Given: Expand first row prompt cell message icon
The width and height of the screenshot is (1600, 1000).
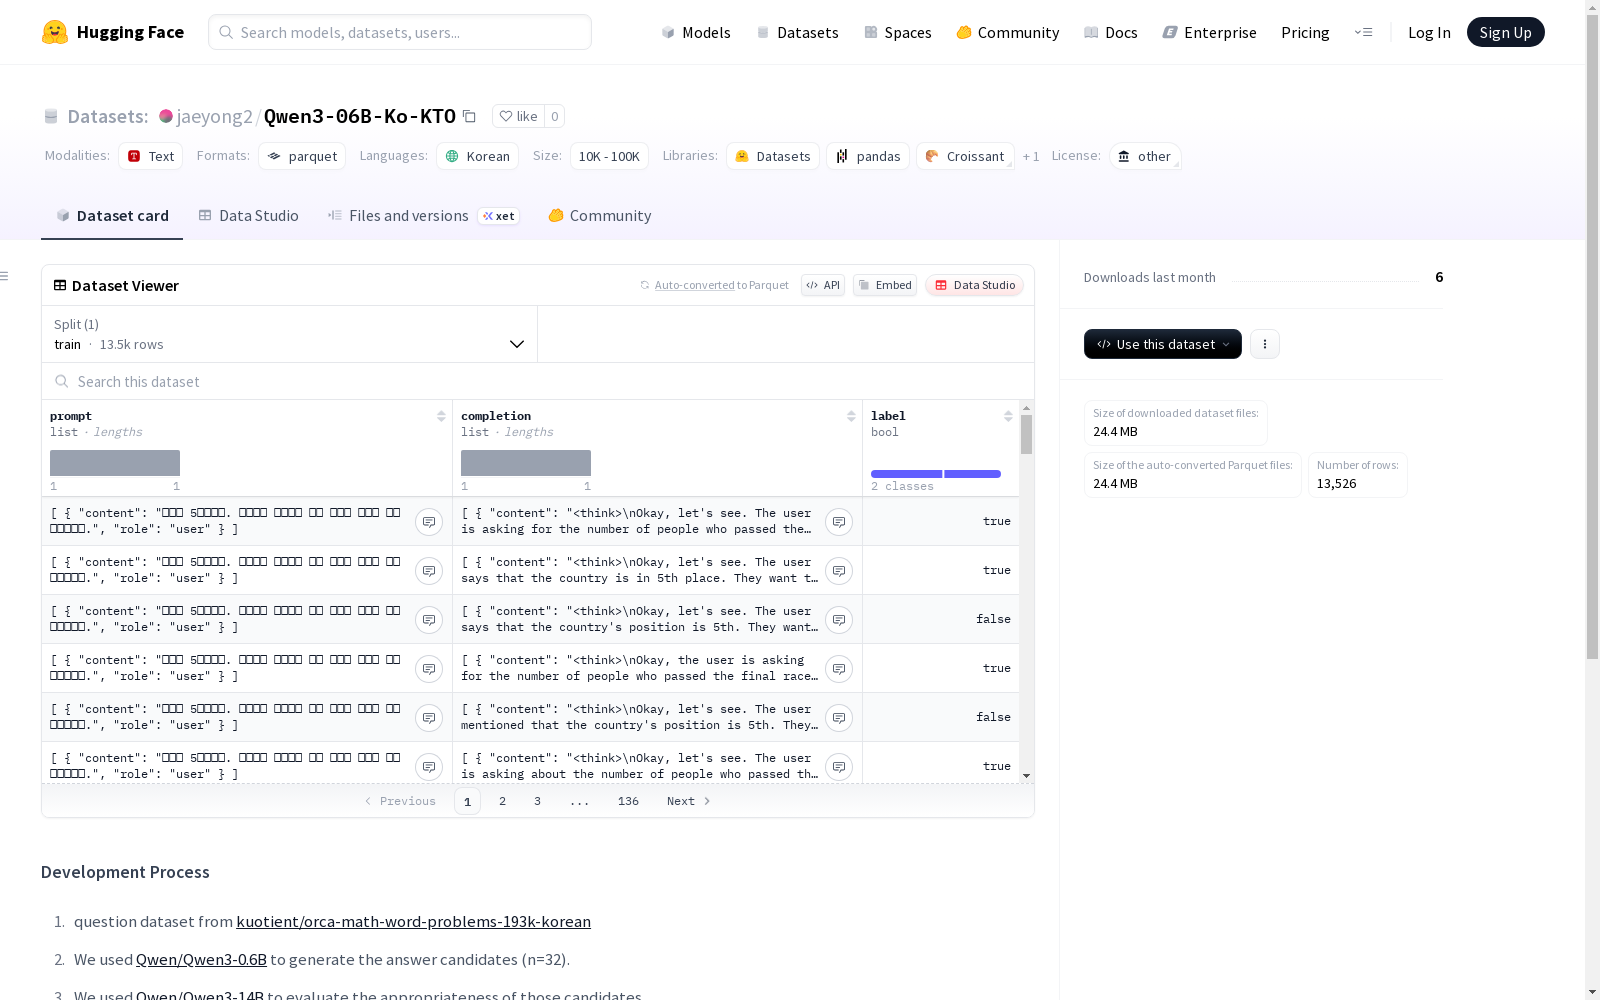Looking at the screenshot, I should [429, 522].
